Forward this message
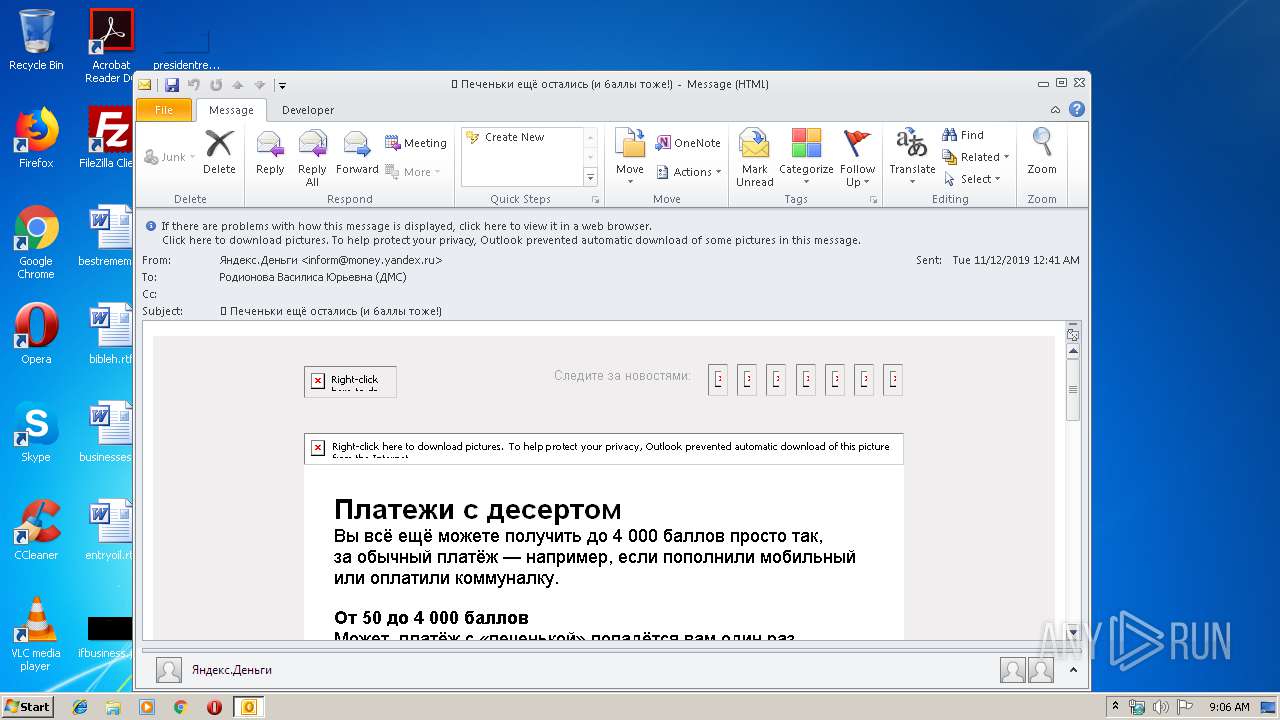 coord(357,152)
